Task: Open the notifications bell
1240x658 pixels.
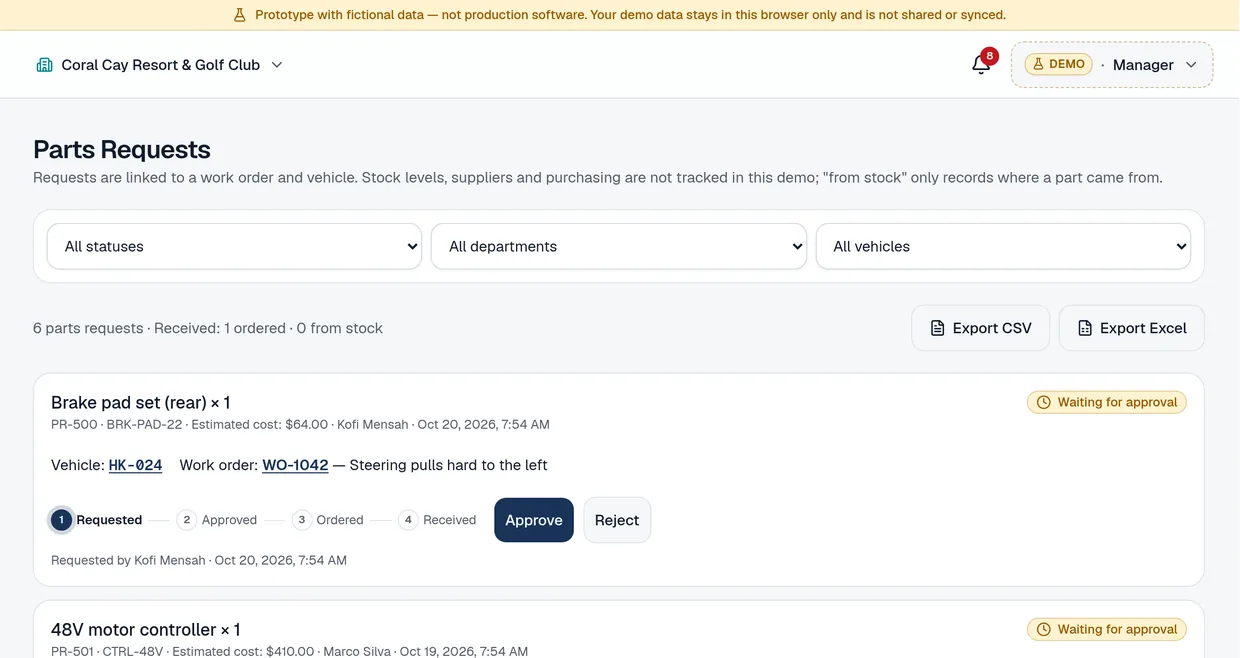Action: click(x=981, y=65)
